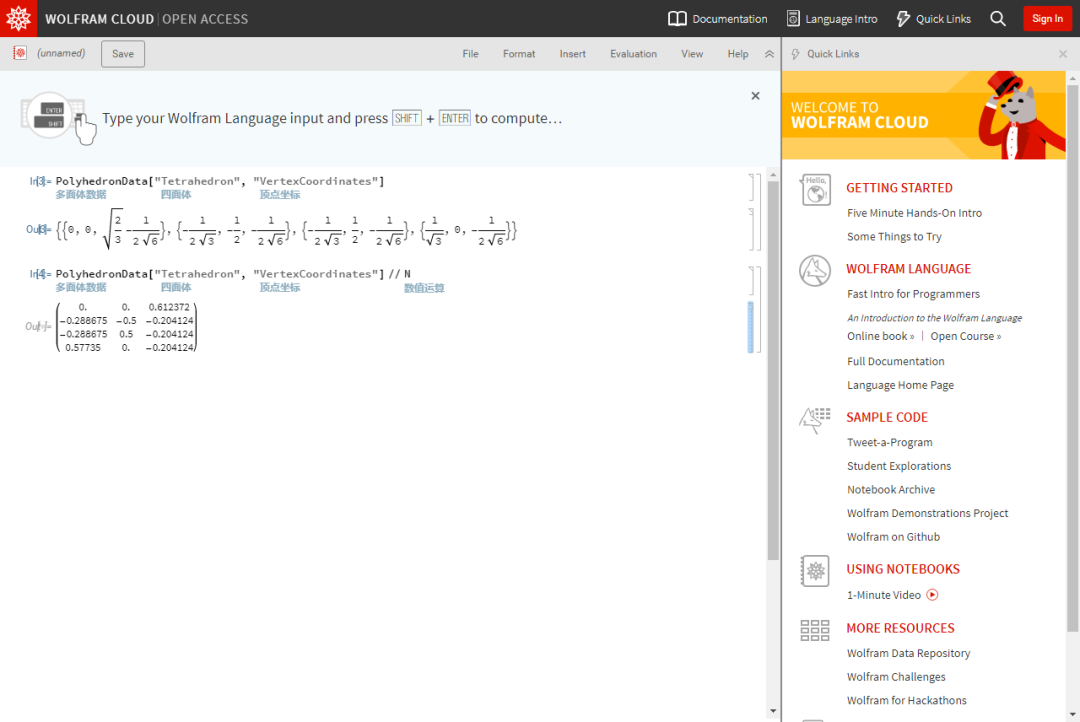Open Wolfram Data Repository link
This screenshot has height=722, width=1080.
tap(908, 653)
